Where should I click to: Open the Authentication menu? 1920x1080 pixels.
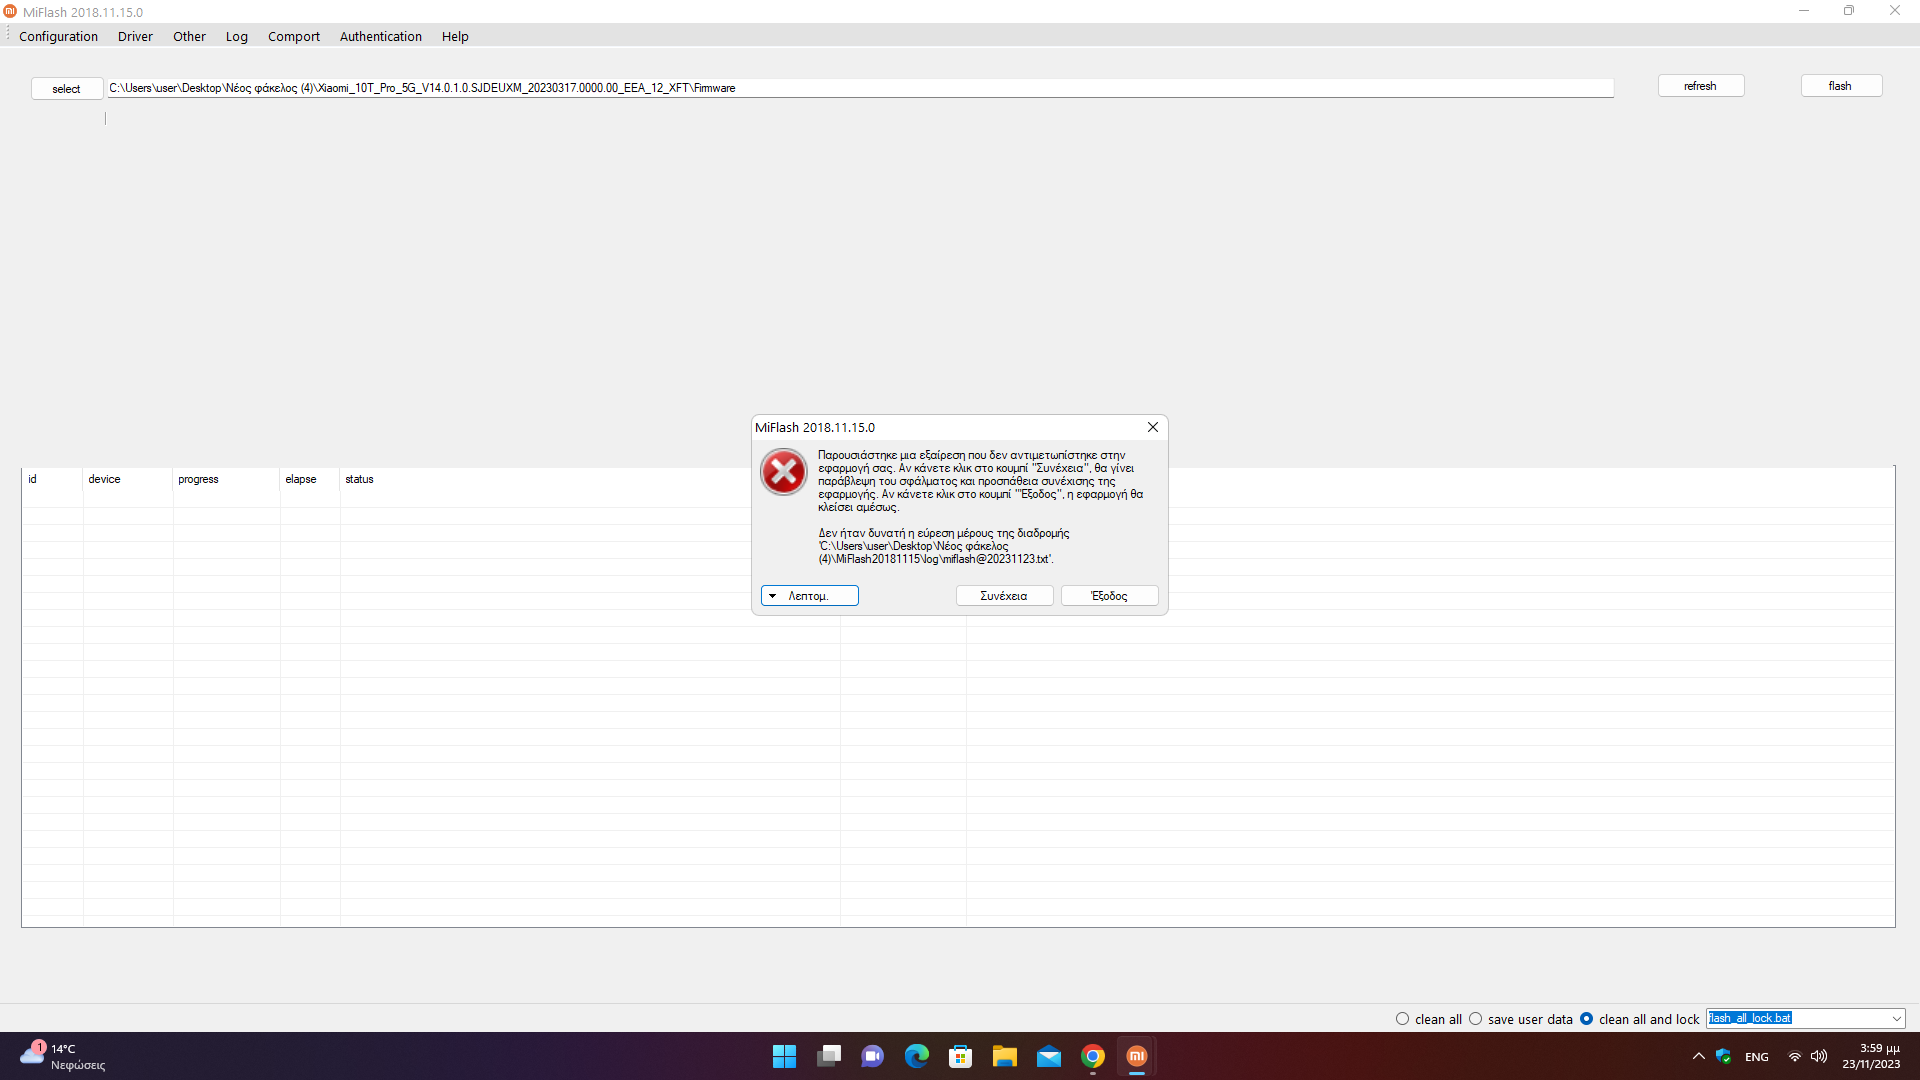380,36
